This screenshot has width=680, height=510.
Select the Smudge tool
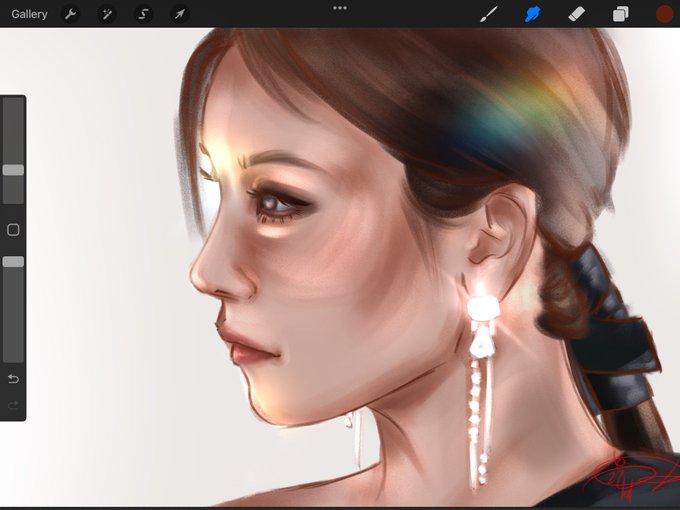533,14
